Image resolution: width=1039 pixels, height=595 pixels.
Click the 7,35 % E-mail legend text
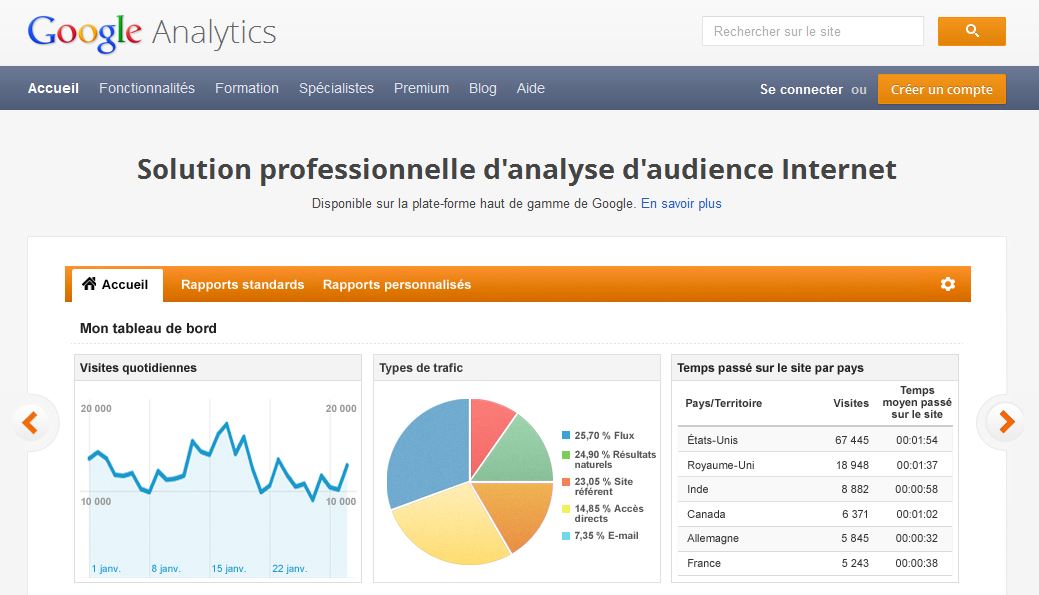606,535
